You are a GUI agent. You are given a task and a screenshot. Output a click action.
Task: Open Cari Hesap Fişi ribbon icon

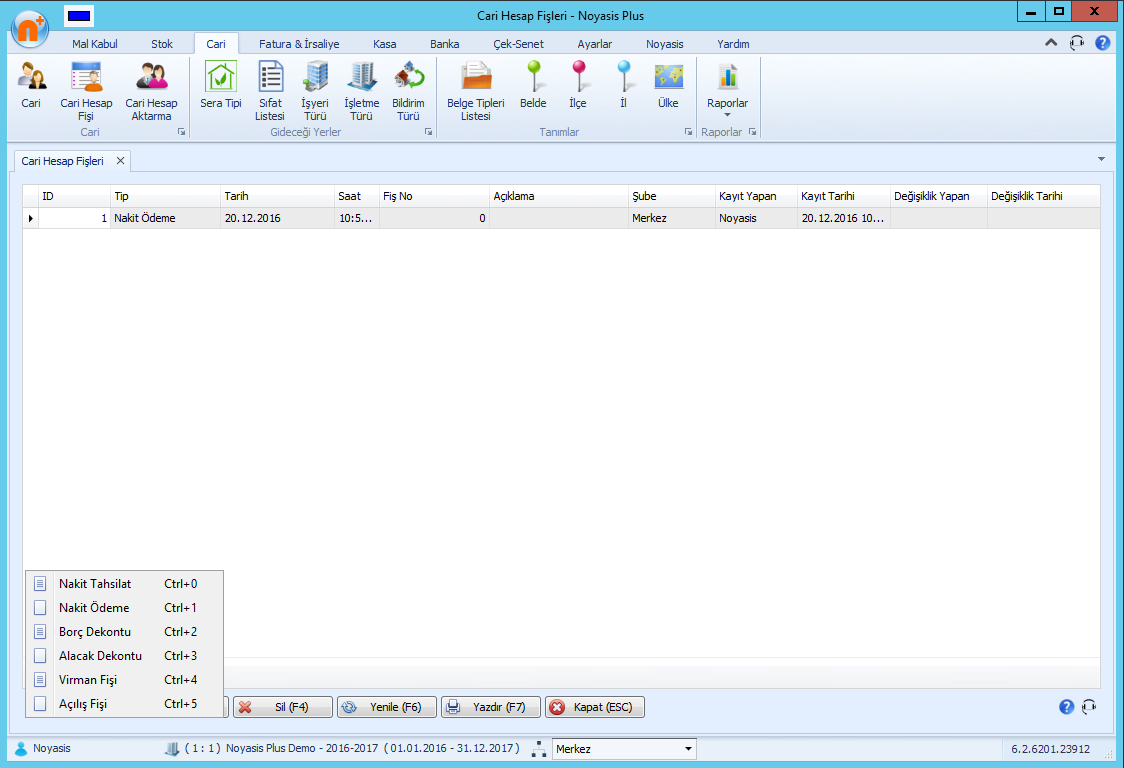(86, 91)
